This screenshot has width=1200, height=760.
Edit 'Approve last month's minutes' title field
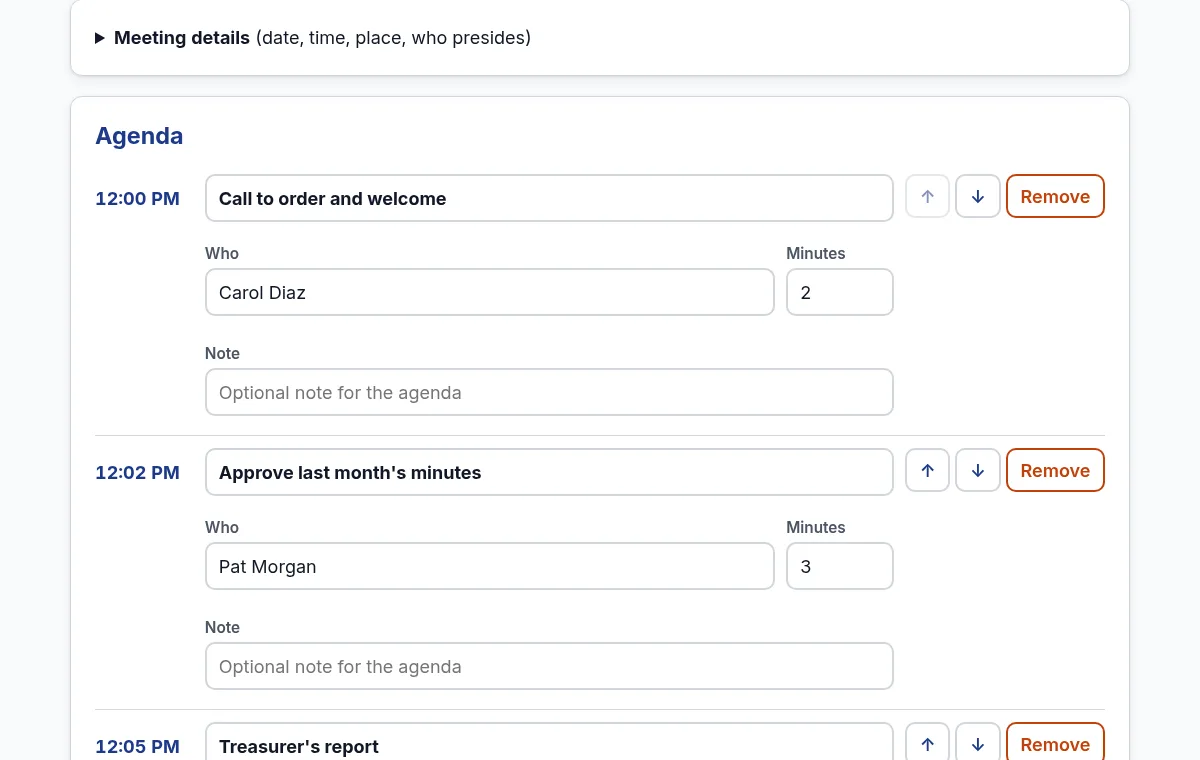[549, 472]
